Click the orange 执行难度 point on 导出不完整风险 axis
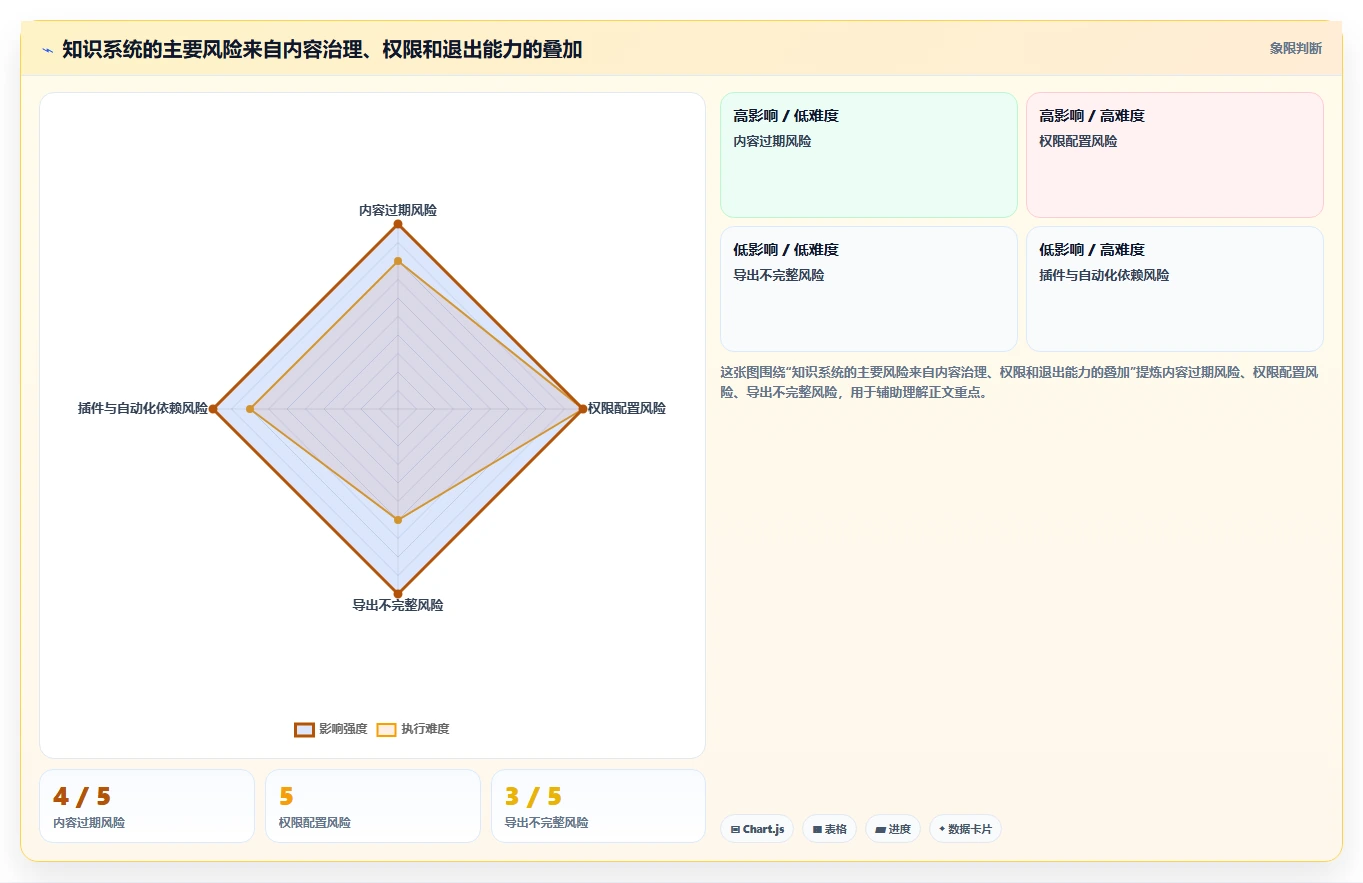This screenshot has width=1363, height=883. pyautogui.click(x=398, y=520)
